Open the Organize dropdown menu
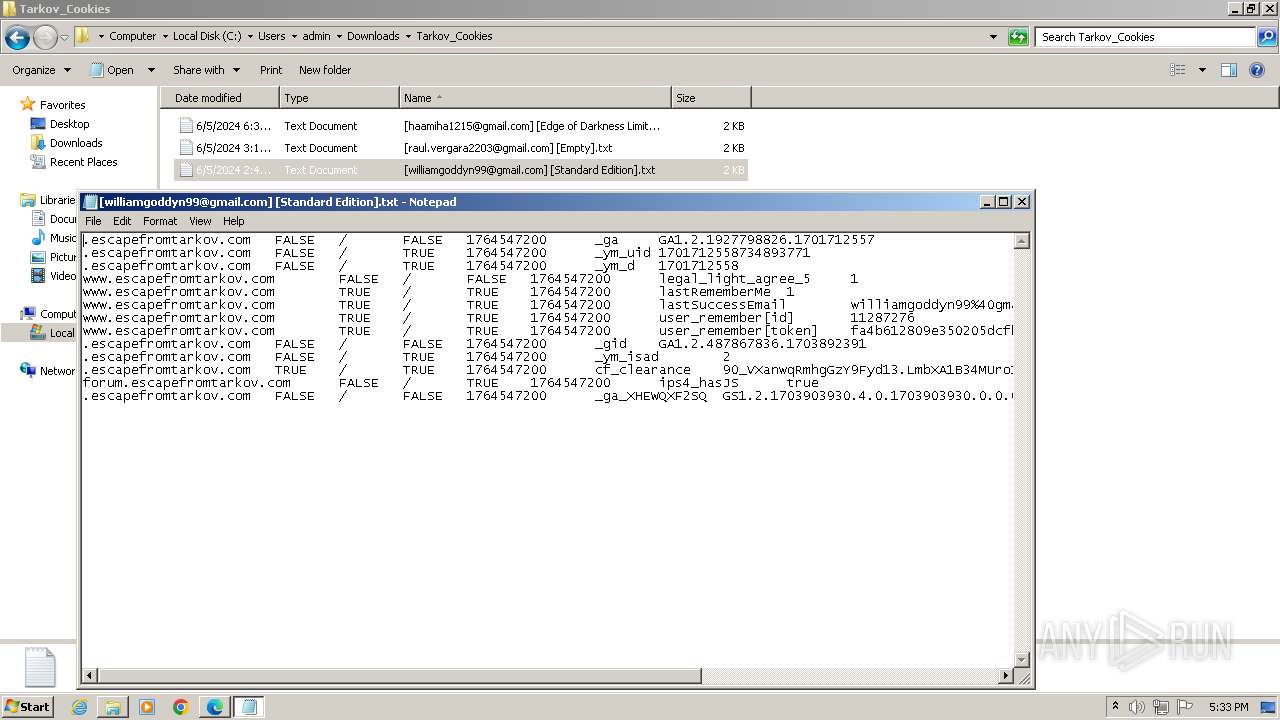The height and width of the screenshot is (720, 1280). tap(41, 70)
